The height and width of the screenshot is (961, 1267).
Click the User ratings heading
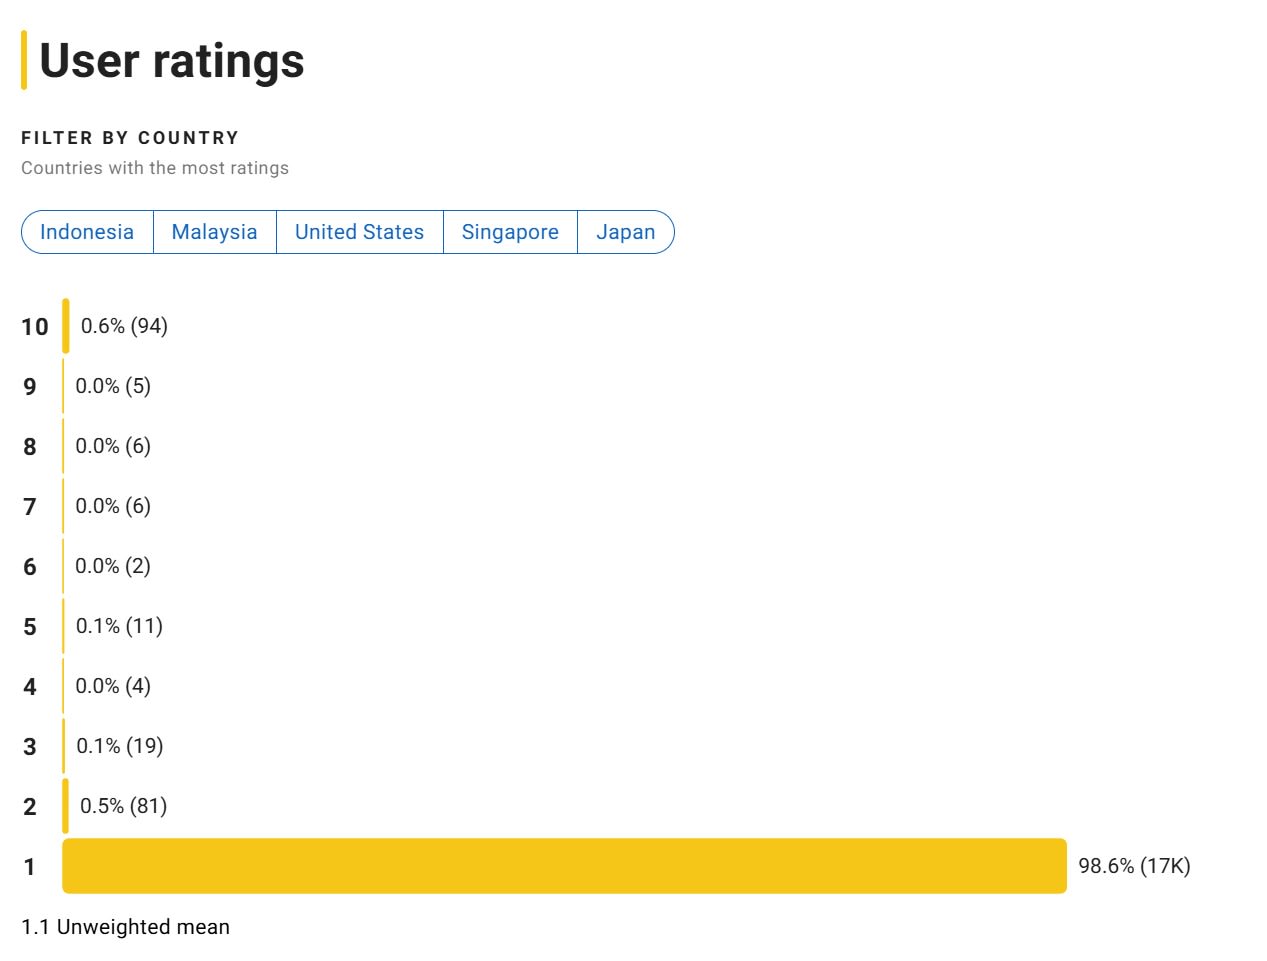click(x=171, y=60)
